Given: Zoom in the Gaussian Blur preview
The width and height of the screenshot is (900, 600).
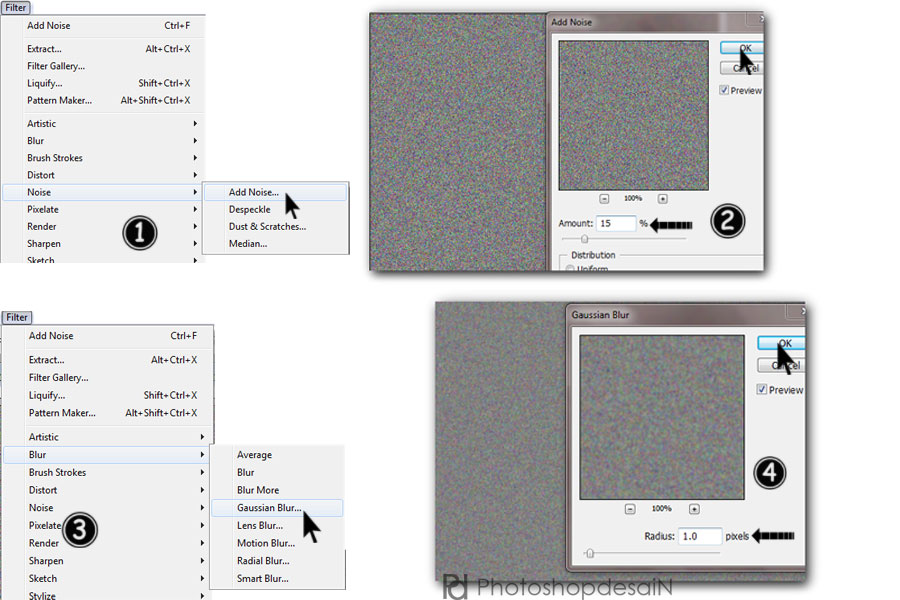Looking at the screenshot, I should click(694, 508).
